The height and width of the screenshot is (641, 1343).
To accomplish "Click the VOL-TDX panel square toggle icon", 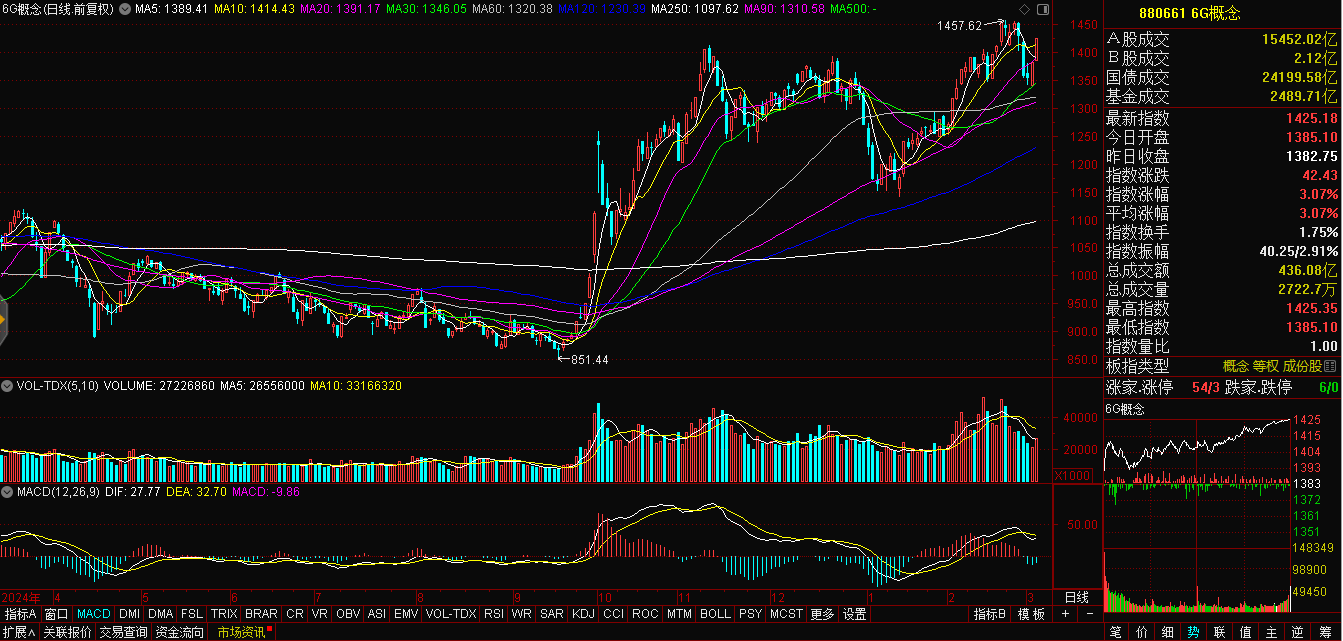I will [x=7, y=384].
